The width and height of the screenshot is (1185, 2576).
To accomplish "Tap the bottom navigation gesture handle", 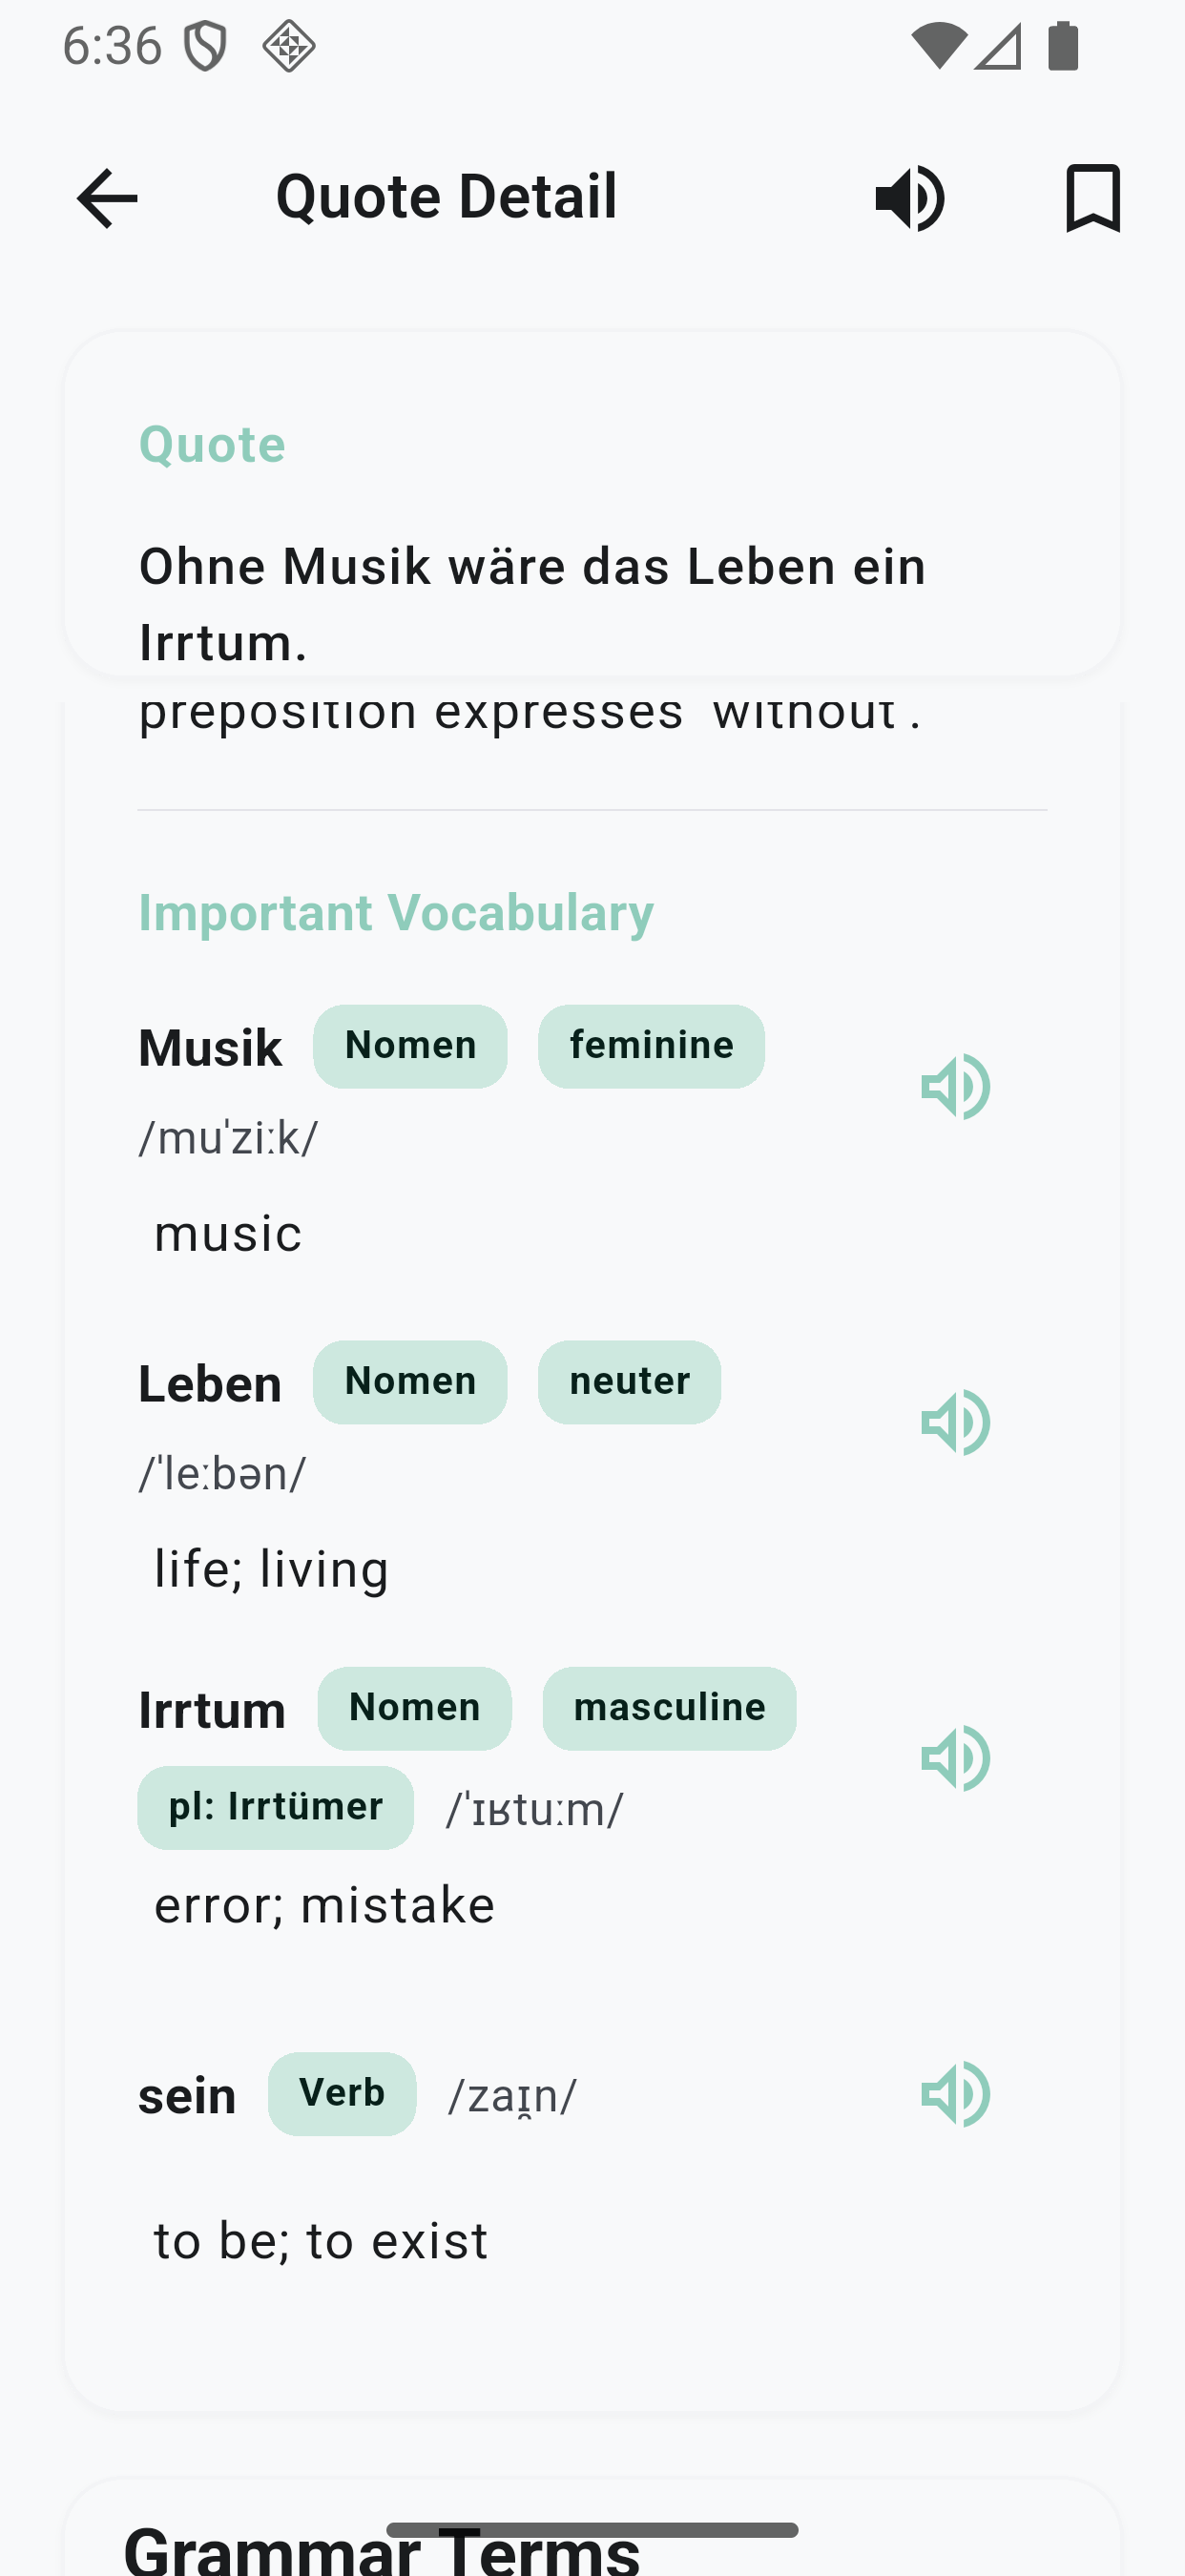I will (x=592, y=2530).
